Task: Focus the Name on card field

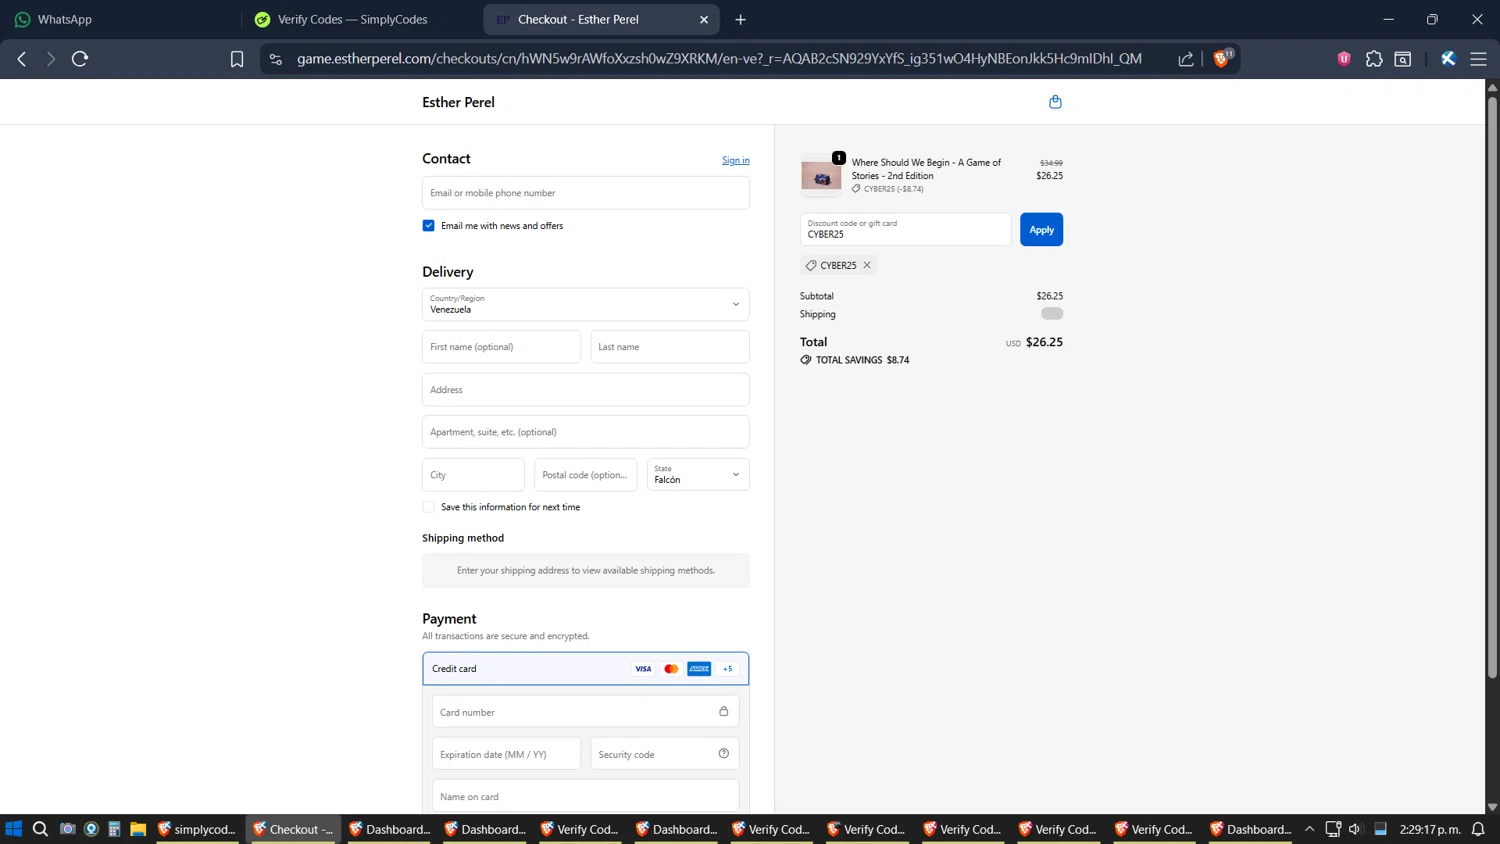Action: click(x=586, y=796)
